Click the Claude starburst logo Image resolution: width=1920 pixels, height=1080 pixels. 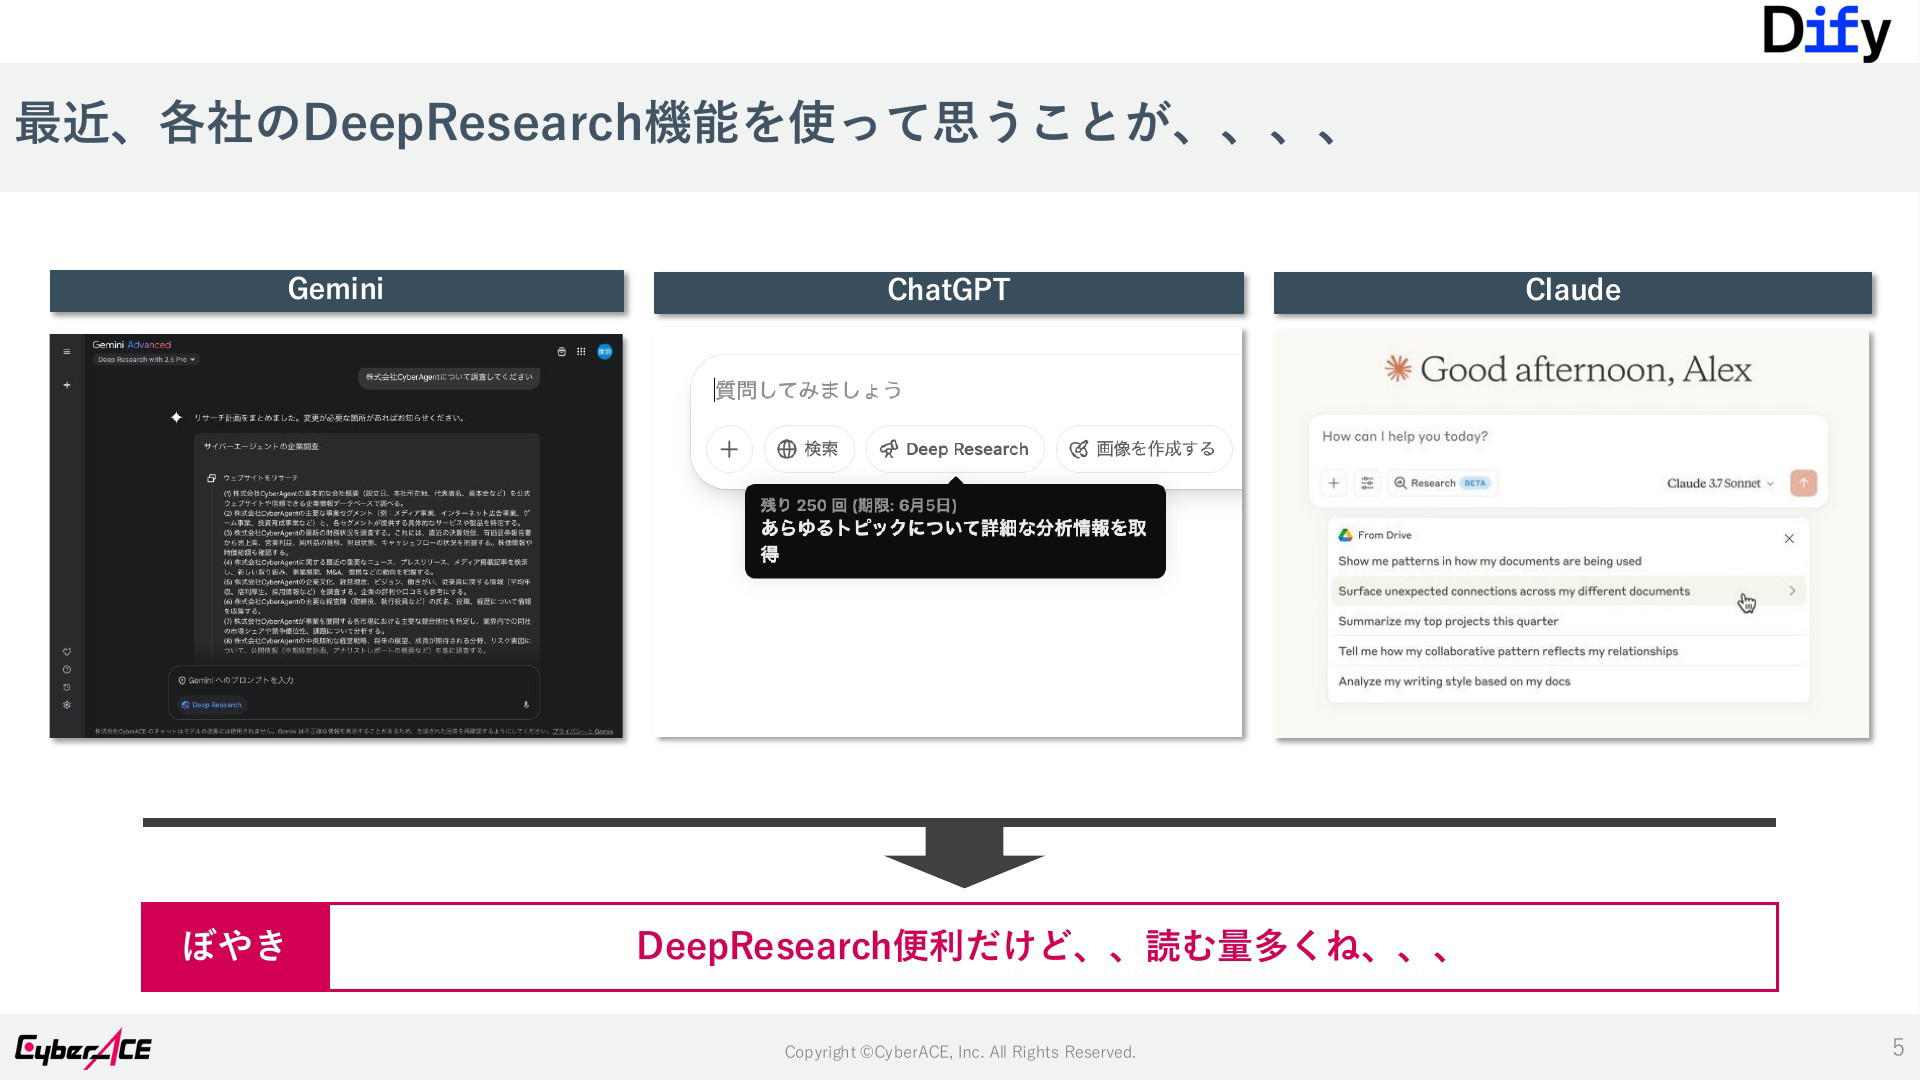pyautogui.click(x=1397, y=369)
